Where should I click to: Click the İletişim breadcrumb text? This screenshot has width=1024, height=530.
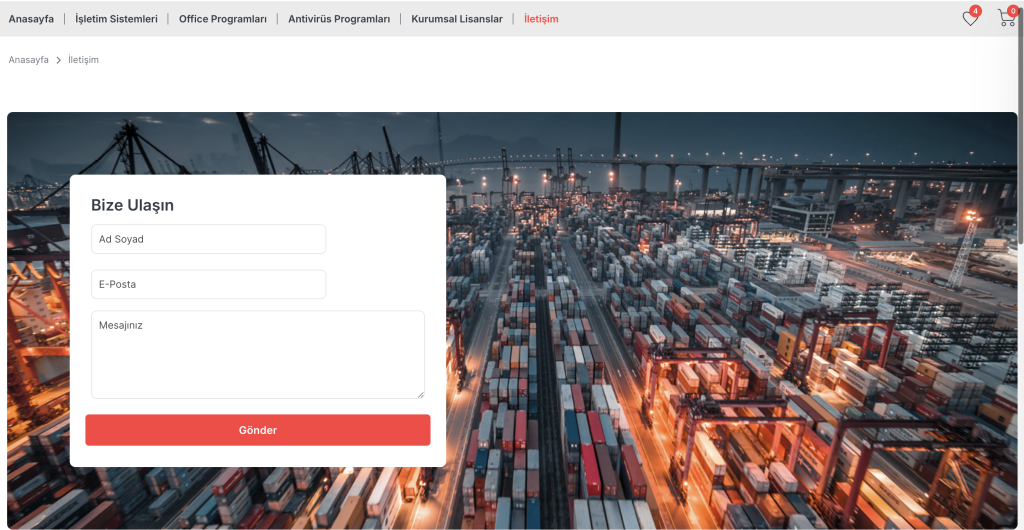(84, 60)
